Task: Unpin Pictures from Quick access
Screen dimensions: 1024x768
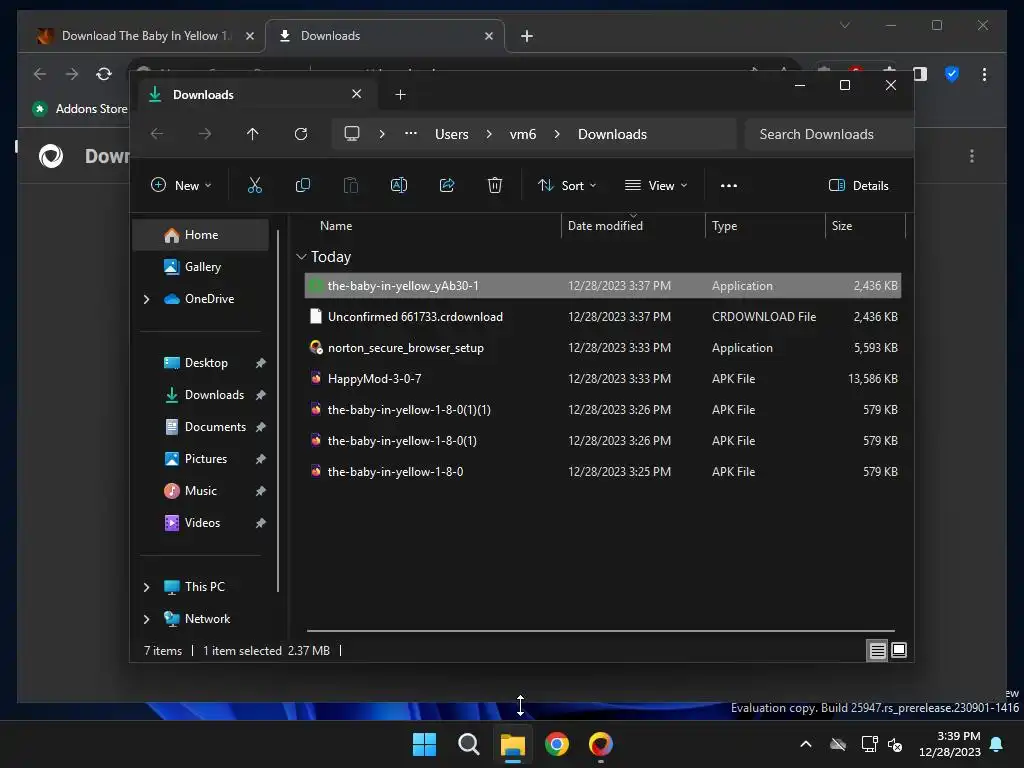Action: 261,459
